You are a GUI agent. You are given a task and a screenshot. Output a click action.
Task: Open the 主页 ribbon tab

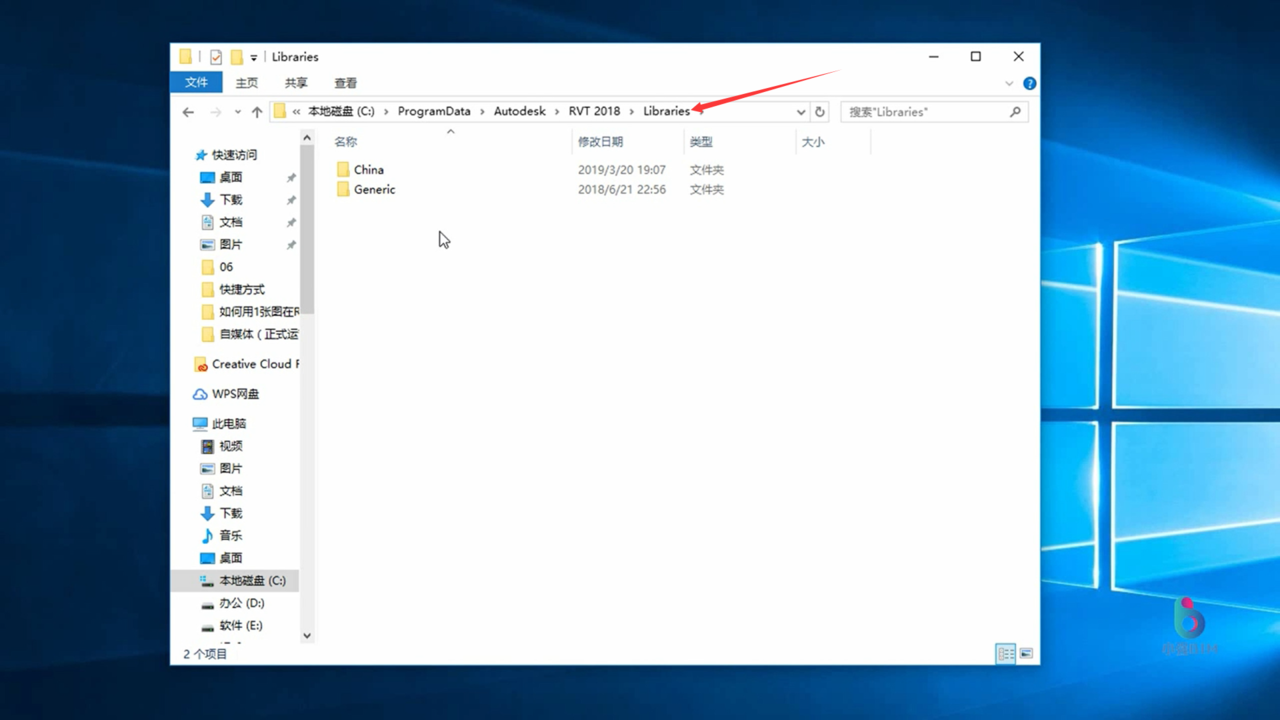[x=246, y=83]
